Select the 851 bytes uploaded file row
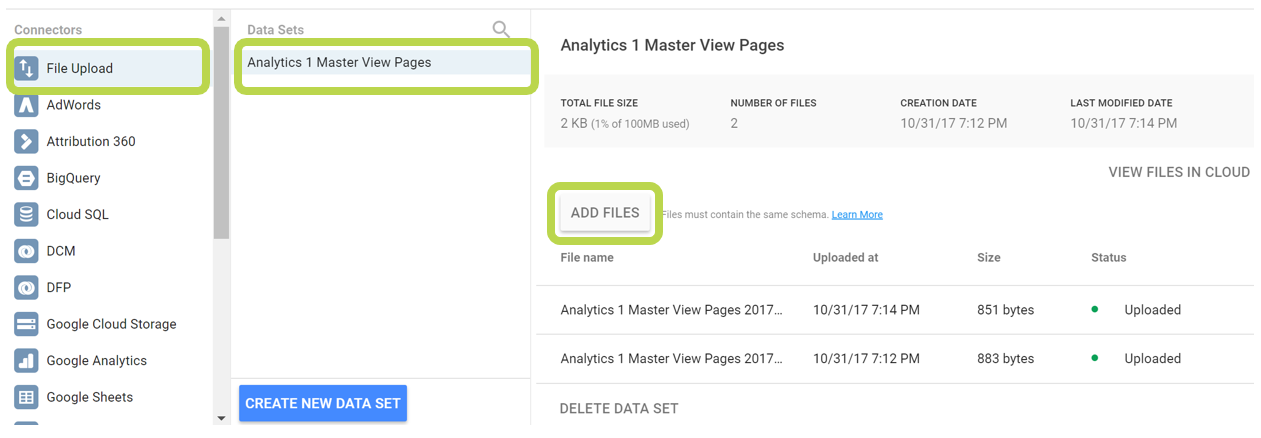Image resolution: width=1261 pixels, height=438 pixels. pos(894,310)
